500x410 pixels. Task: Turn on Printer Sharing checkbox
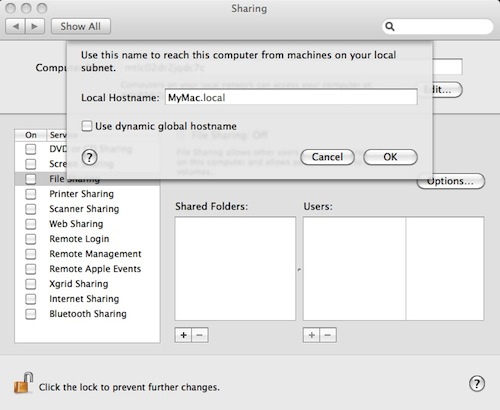tap(31, 194)
